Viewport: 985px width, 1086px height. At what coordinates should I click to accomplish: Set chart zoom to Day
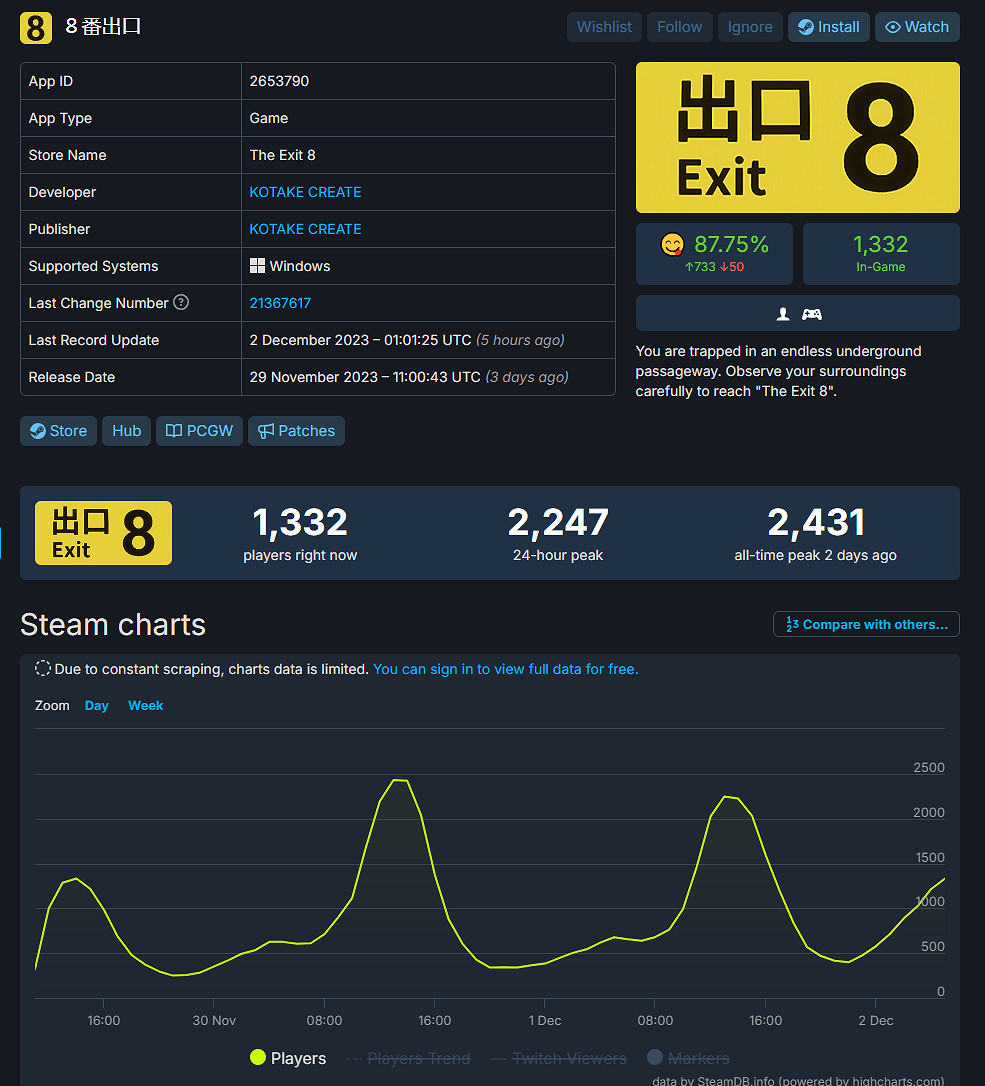(x=97, y=705)
